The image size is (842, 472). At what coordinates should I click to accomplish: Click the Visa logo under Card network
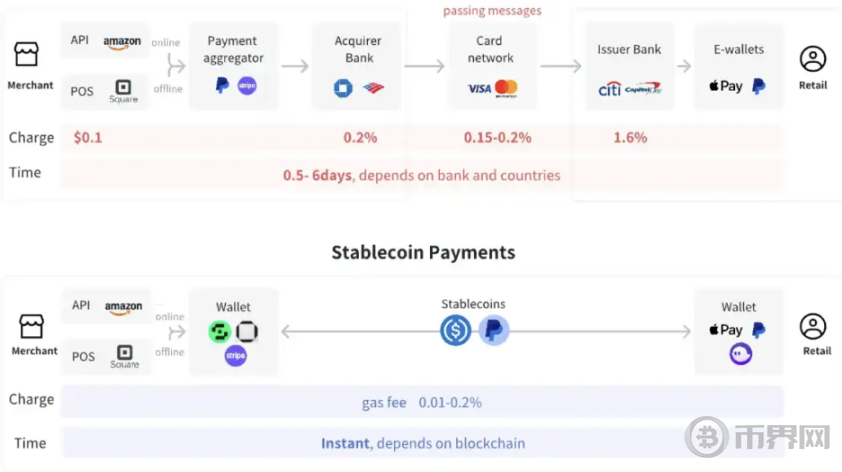tap(479, 89)
